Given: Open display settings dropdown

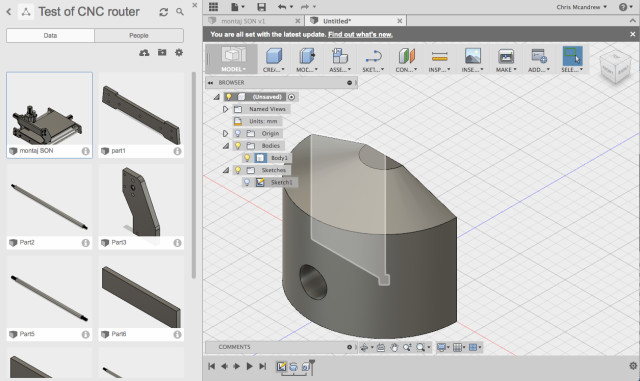Looking at the screenshot, I should pyautogui.click(x=443, y=348).
